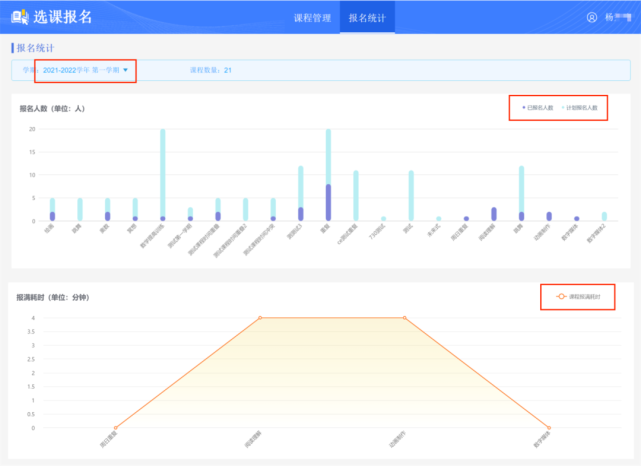Viewport: 641px width, 466px height.
Task: Click the 绘画 bar
Action: (x=52, y=210)
